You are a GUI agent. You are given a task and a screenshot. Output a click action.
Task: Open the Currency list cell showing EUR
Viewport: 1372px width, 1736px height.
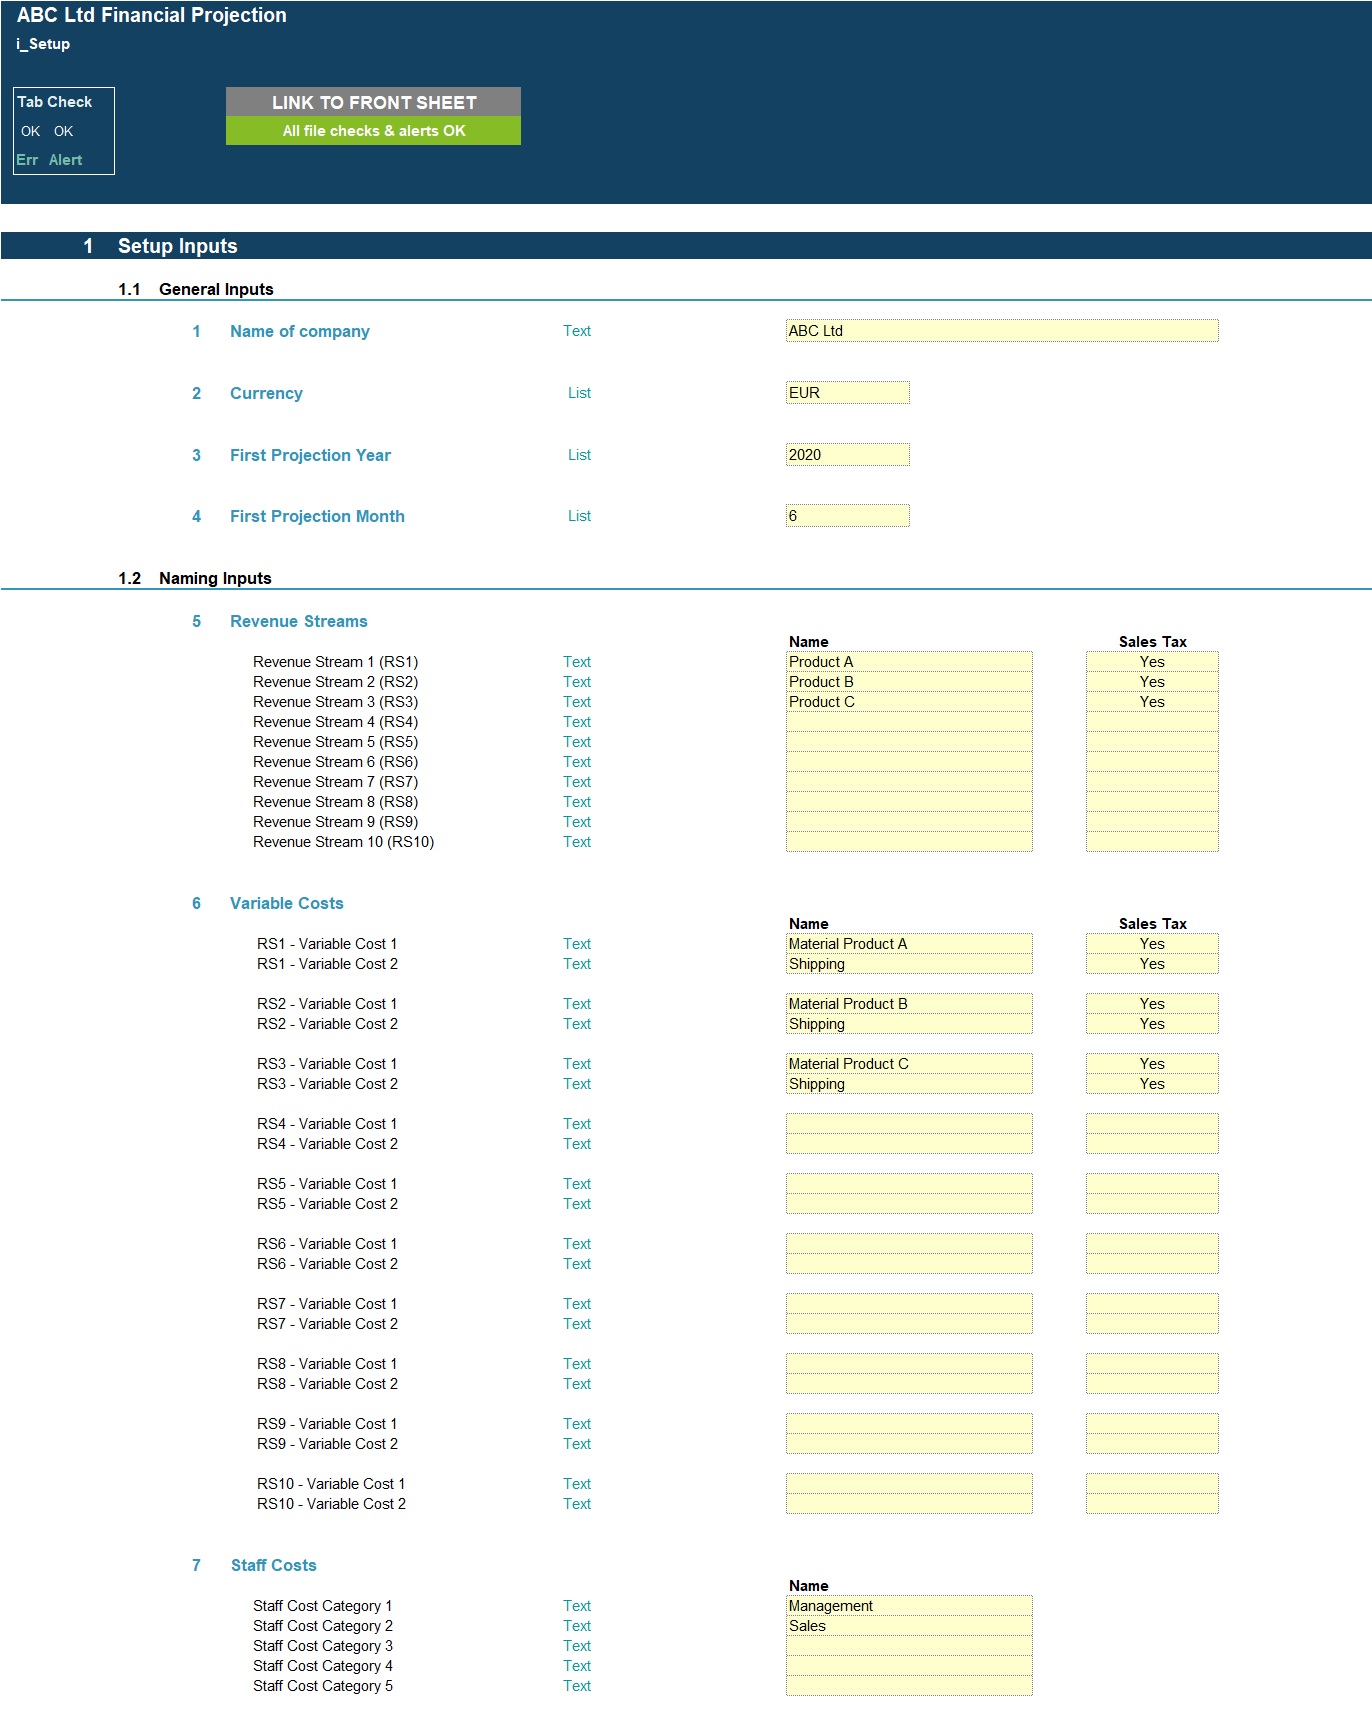tap(848, 393)
